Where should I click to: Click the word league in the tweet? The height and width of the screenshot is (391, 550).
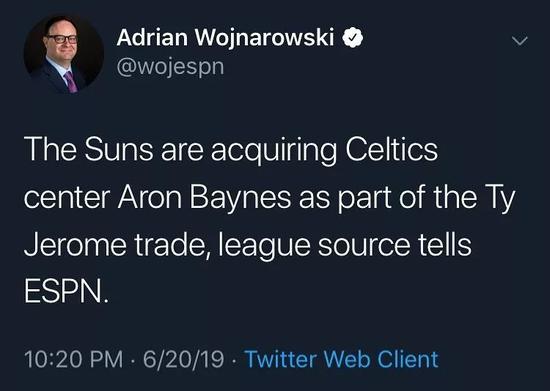[264, 247]
